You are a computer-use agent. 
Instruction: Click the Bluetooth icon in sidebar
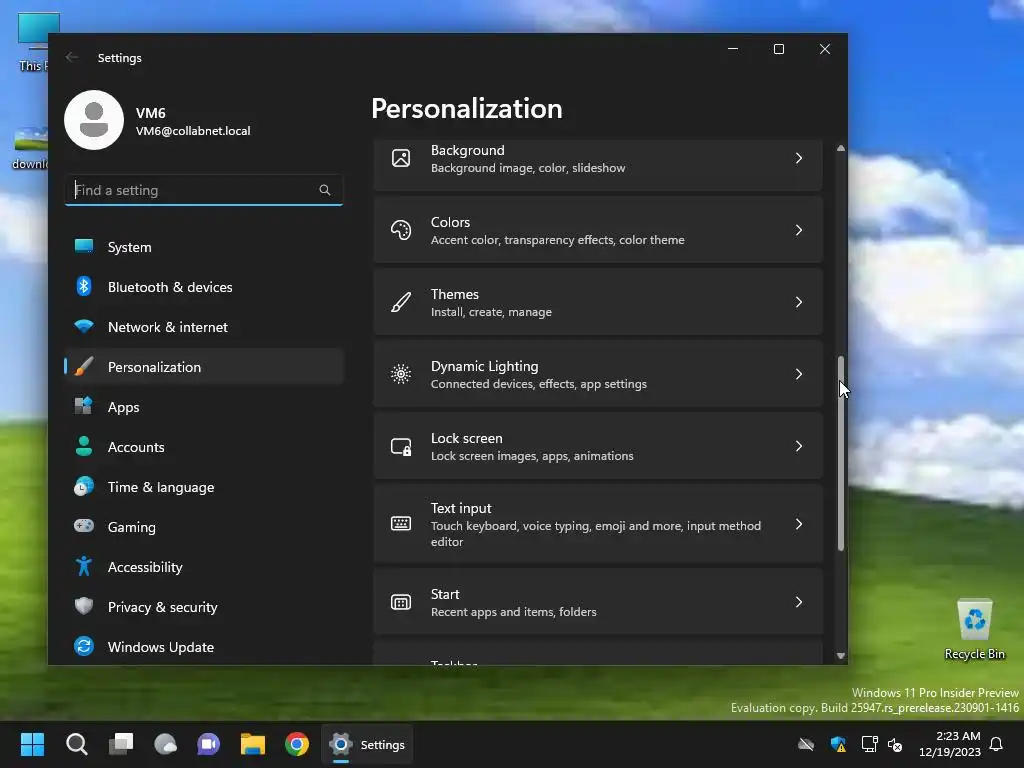tap(84, 286)
